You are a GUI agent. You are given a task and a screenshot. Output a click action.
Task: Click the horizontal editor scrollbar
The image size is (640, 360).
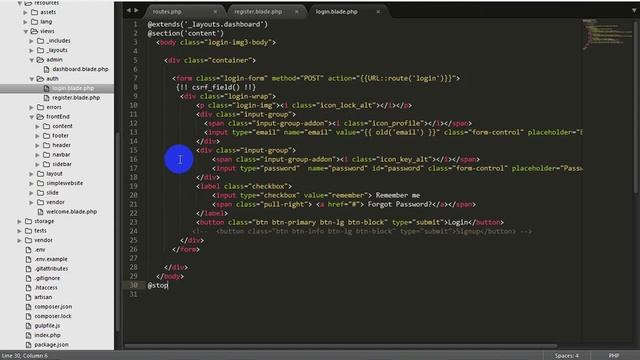point(341,346)
